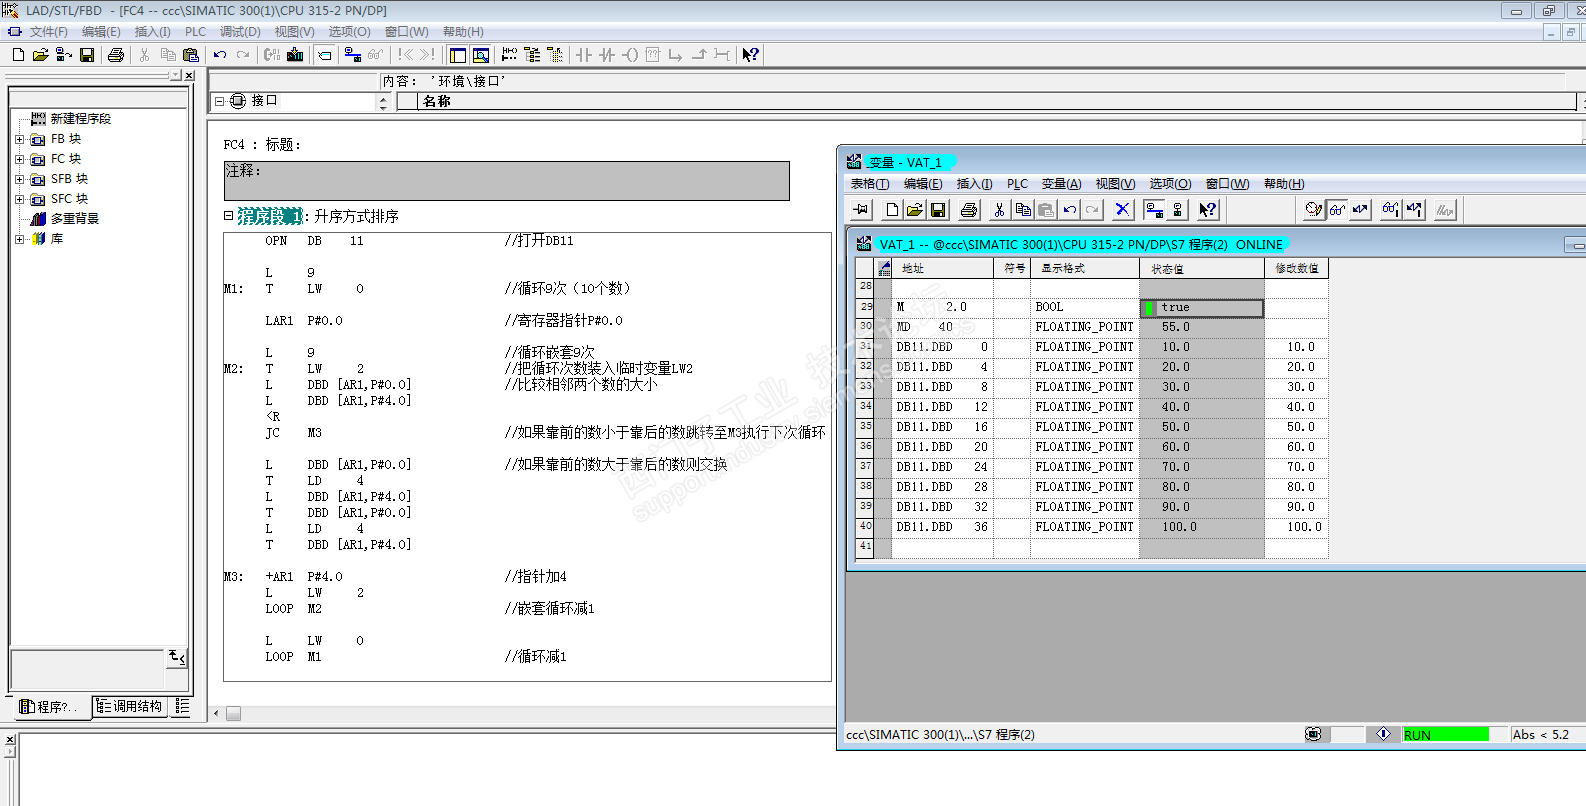The width and height of the screenshot is (1586, 806).
Task: Open 表格(T) menu in VAT_1 window
Action: [869, 184]
